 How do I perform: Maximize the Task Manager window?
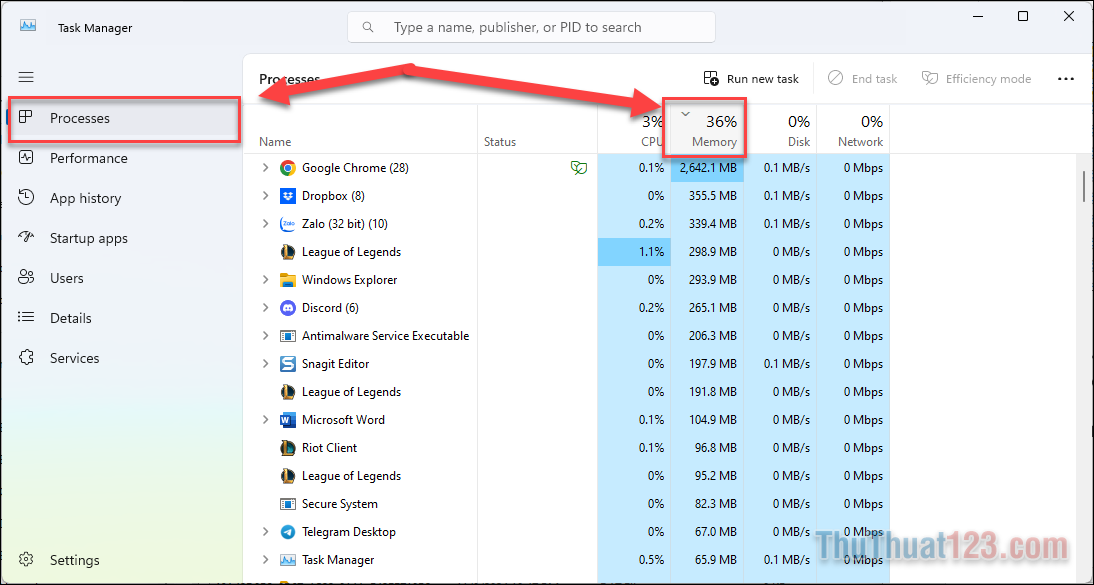click(1022, 16)
